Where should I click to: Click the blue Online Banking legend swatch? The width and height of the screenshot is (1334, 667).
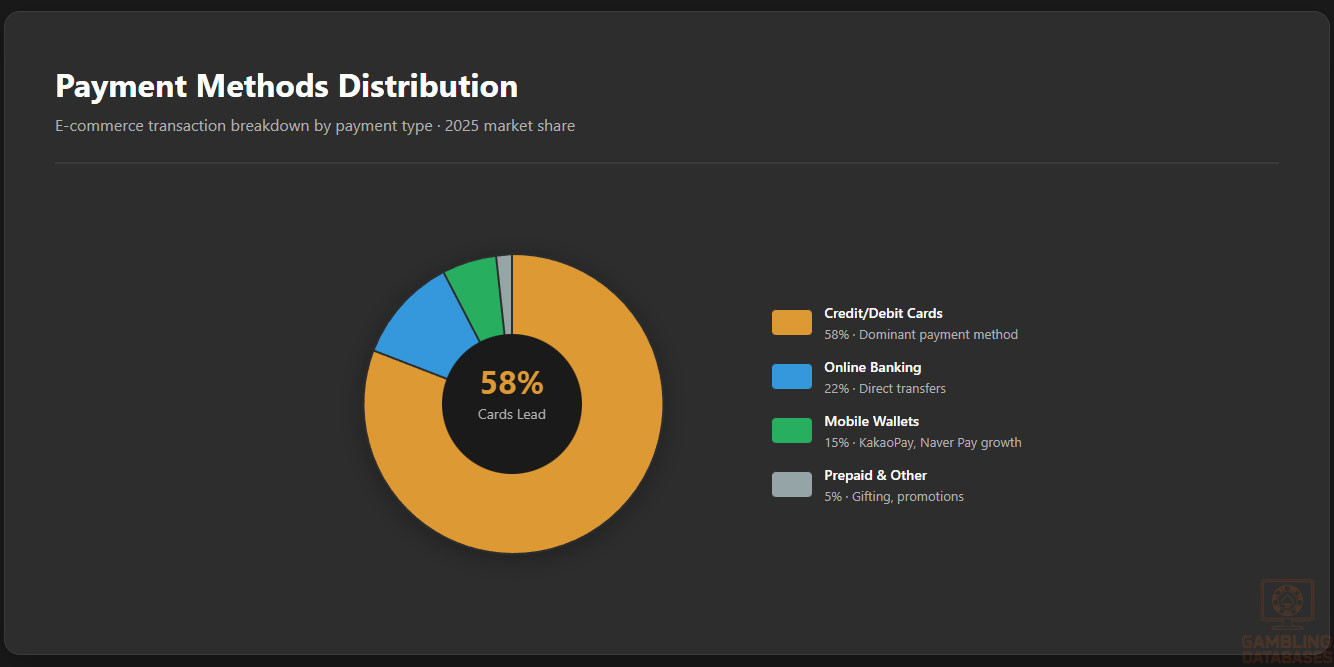(x=791, y=377)
